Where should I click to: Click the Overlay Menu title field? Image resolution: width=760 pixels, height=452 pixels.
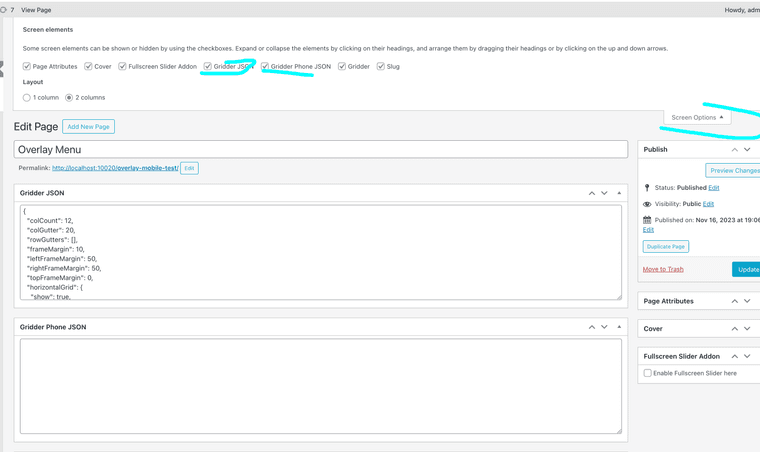(x=320, y=149)
